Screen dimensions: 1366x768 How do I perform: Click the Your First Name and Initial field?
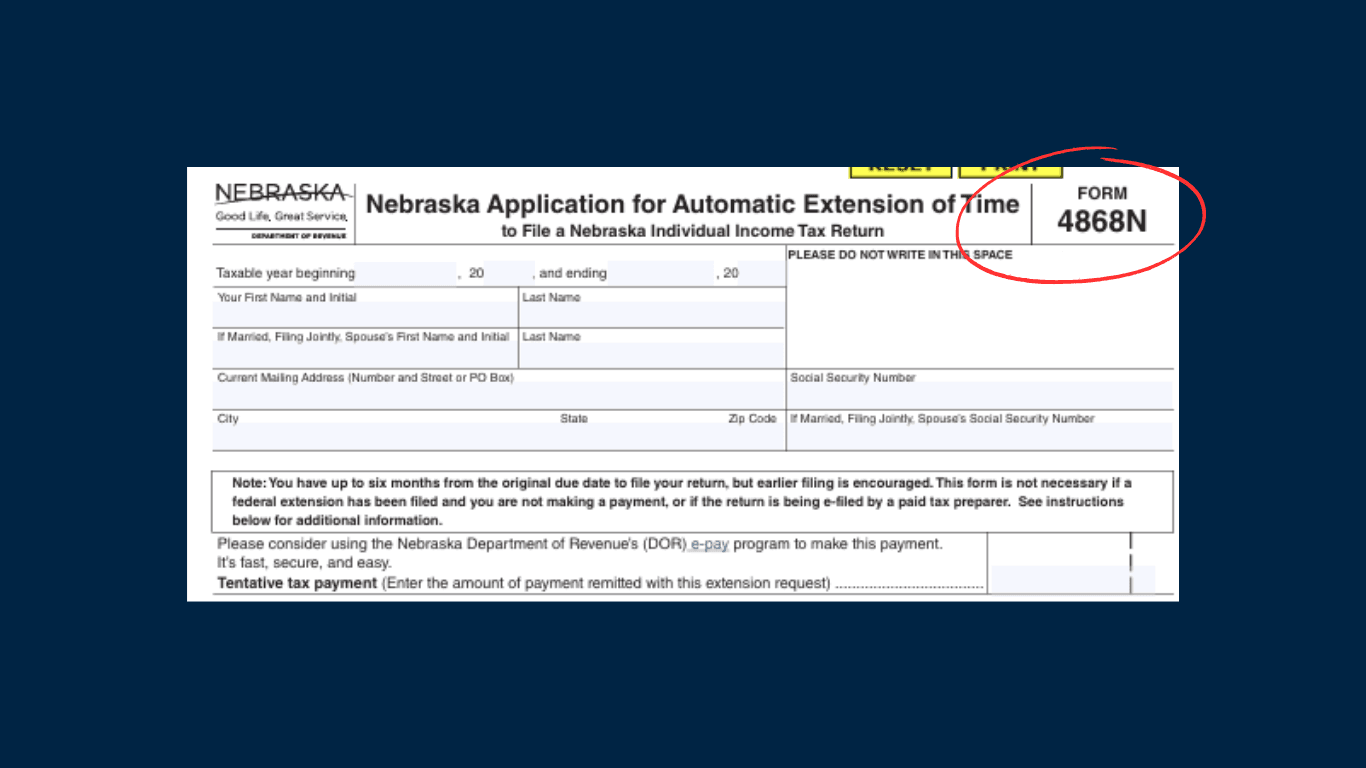pyautogui.click(x=365, y=315)
